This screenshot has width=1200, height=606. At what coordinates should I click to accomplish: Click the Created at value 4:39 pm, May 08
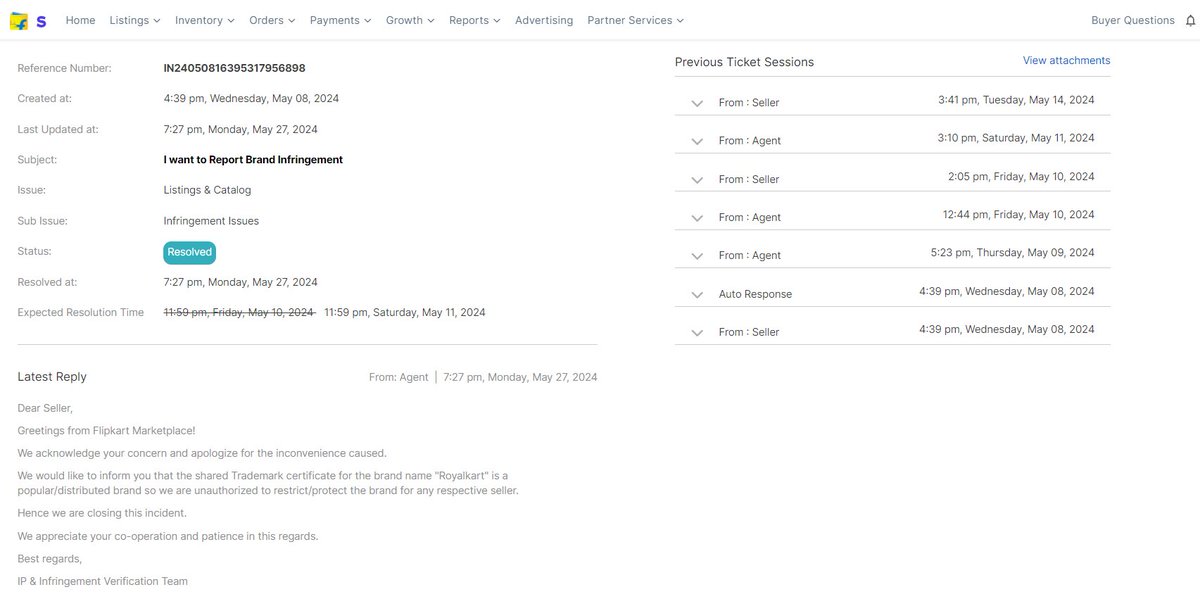[251, 98]
